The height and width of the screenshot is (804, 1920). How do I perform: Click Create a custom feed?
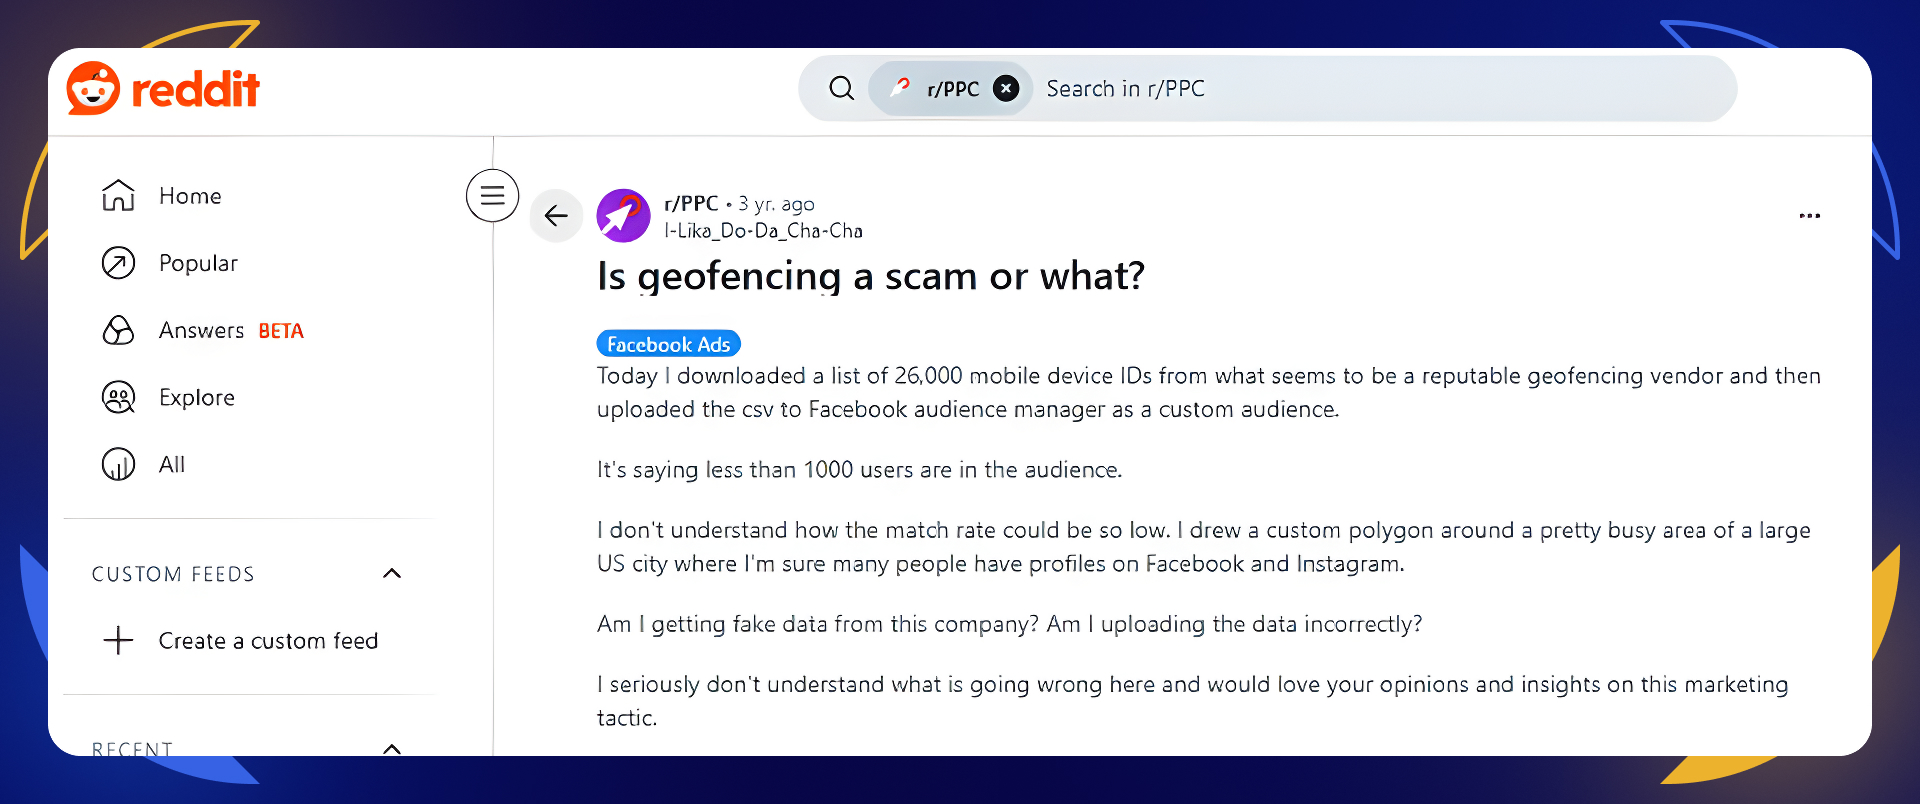(x=268, y=640)
